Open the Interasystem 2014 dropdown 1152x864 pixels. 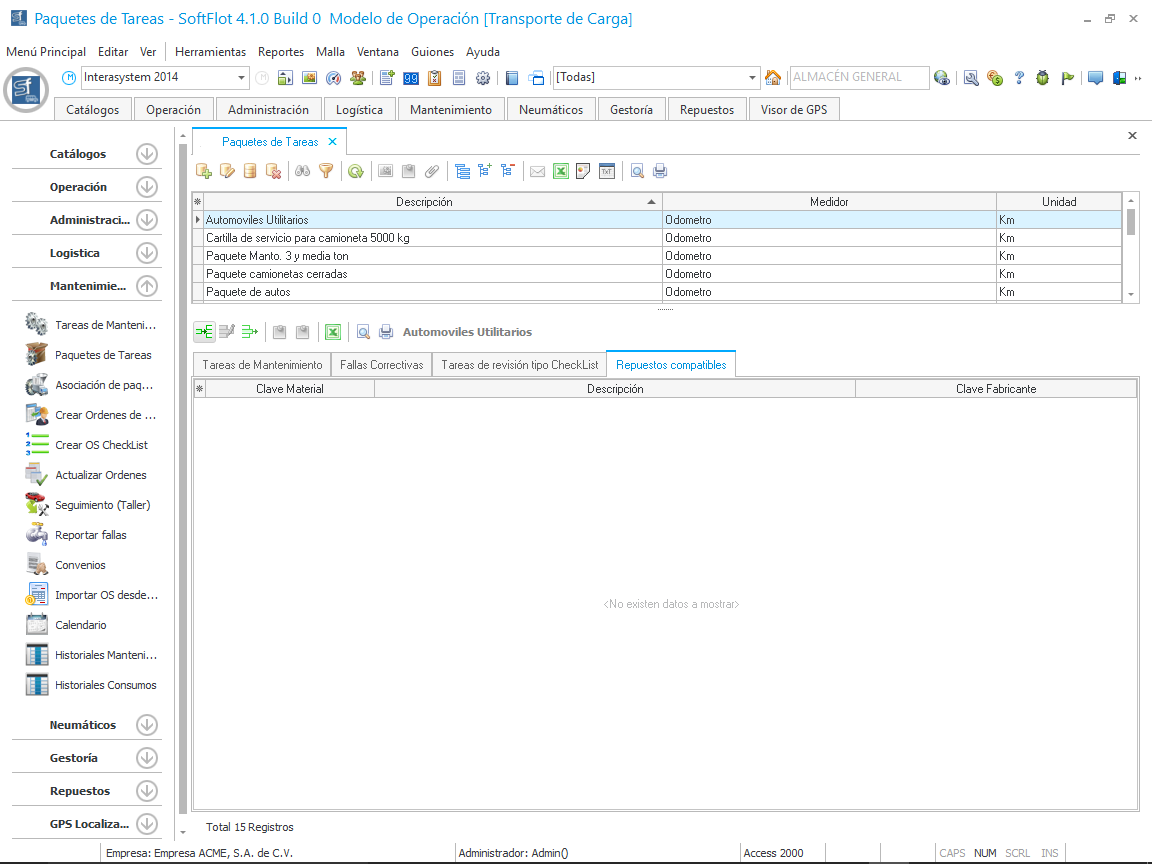click(x=242, y=78)
